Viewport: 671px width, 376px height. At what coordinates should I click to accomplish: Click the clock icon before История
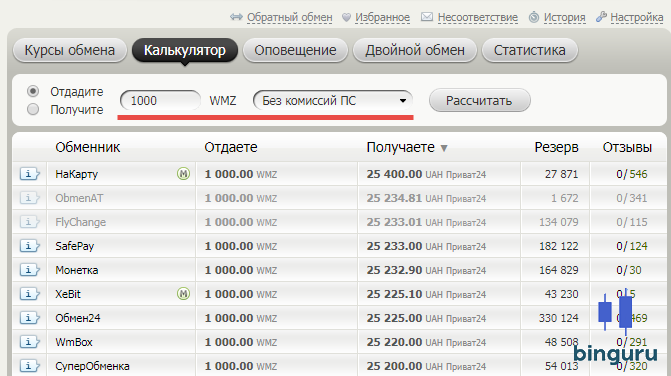point(534,17)
